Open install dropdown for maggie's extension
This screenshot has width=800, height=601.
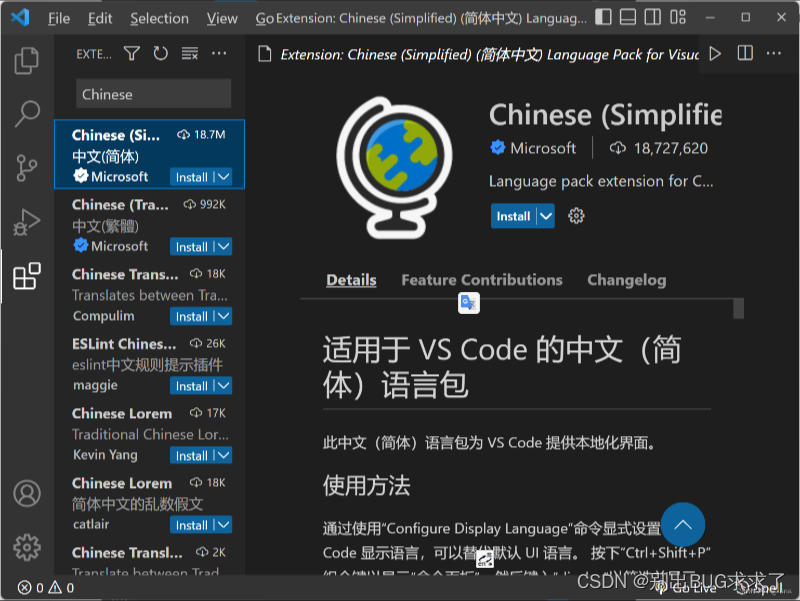coord(223,386)
